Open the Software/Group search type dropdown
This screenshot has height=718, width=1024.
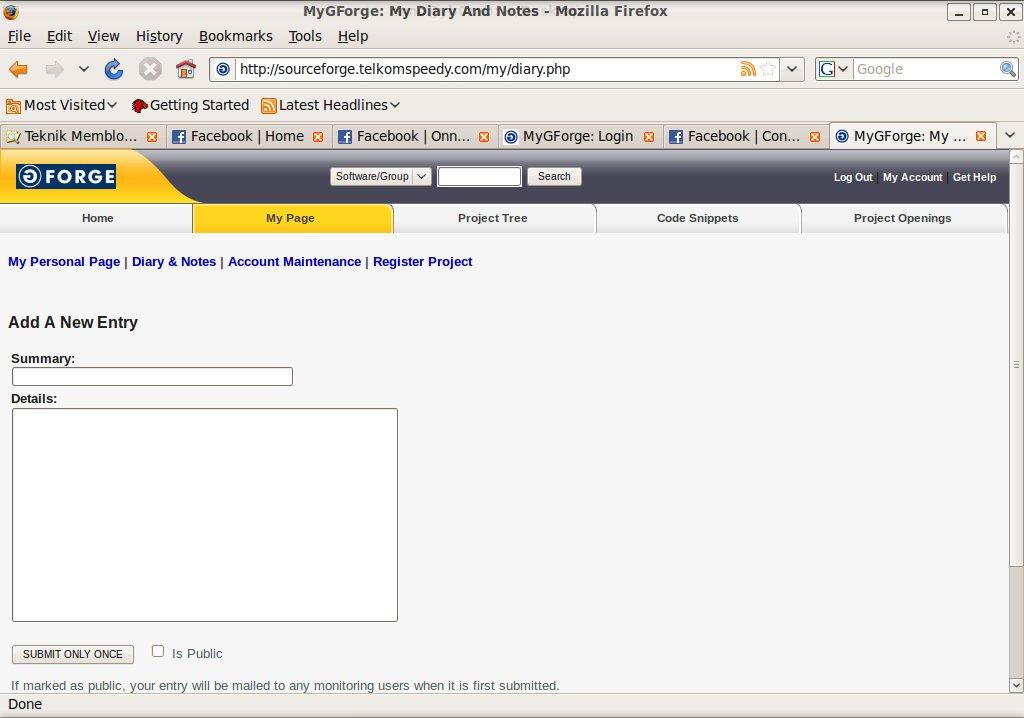pyautogui.click(x=380, y=176)
